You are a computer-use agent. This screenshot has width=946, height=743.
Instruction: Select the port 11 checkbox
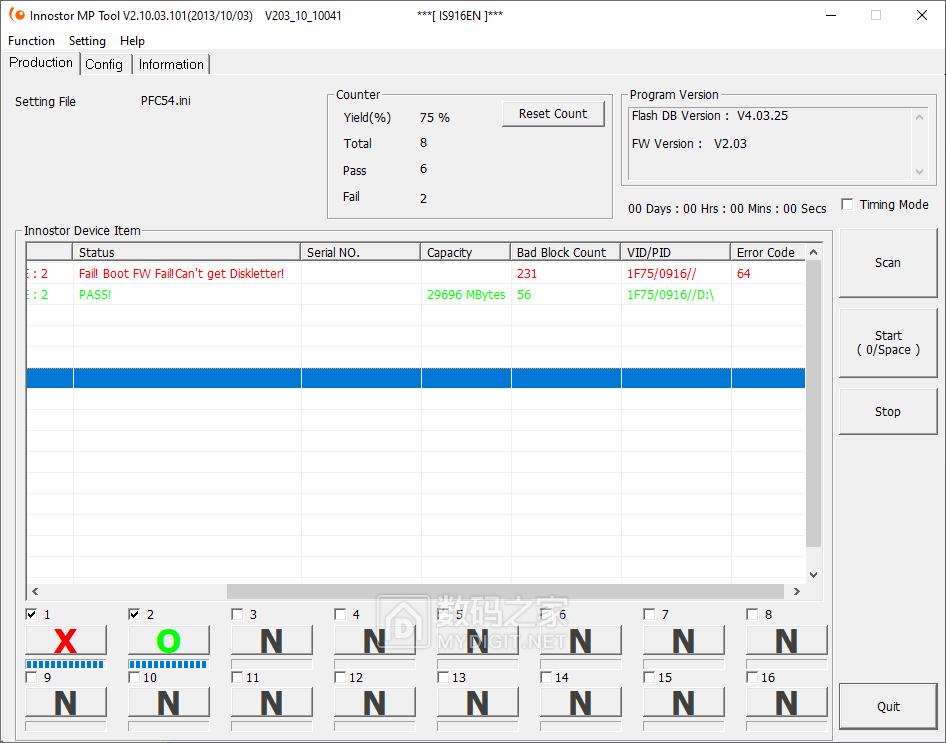click(x=237, y=677)
